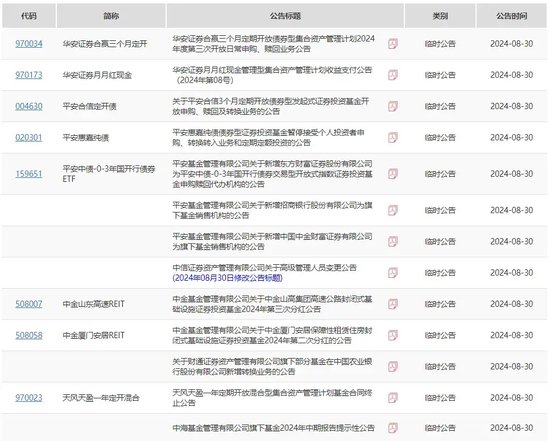Open title 天风天盈一年定期开放混合型 合同终止公告
Screen dimensions: 550x441
pos(272,398)
